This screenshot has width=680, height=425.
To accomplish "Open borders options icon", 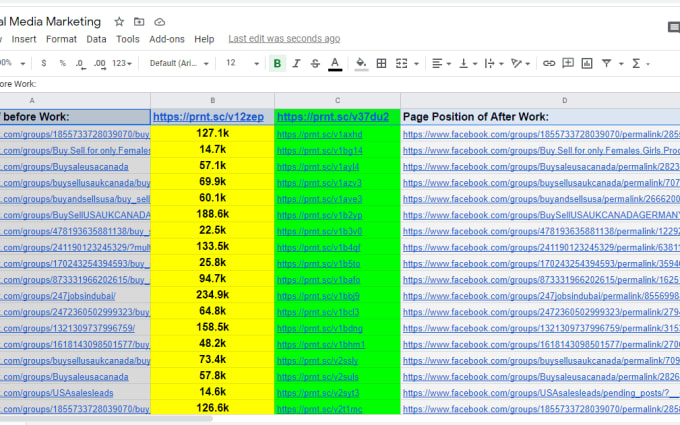I will click(381, 64).
